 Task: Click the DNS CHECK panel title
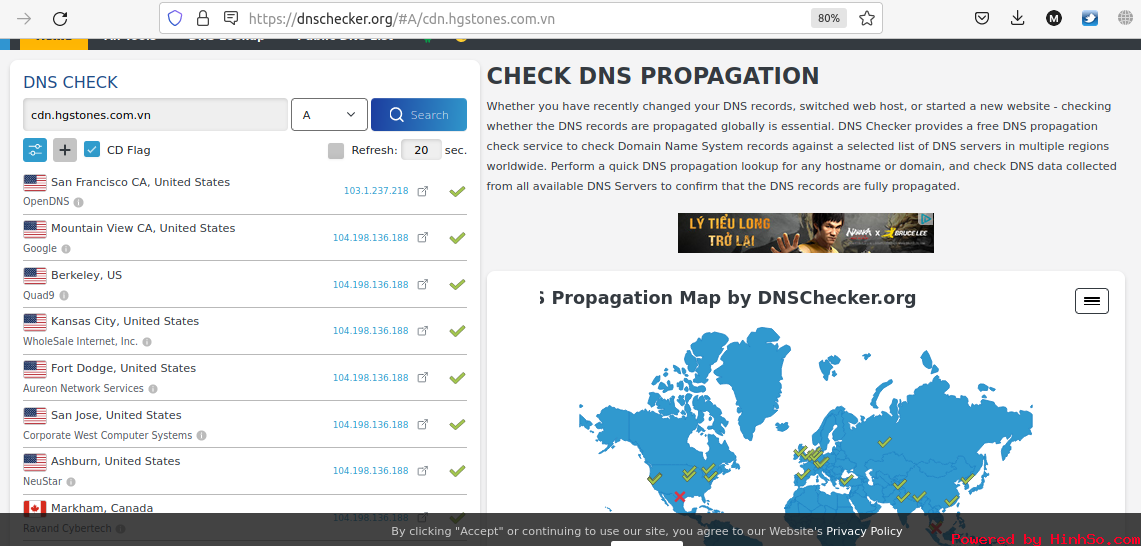click(x=71, y=82)
